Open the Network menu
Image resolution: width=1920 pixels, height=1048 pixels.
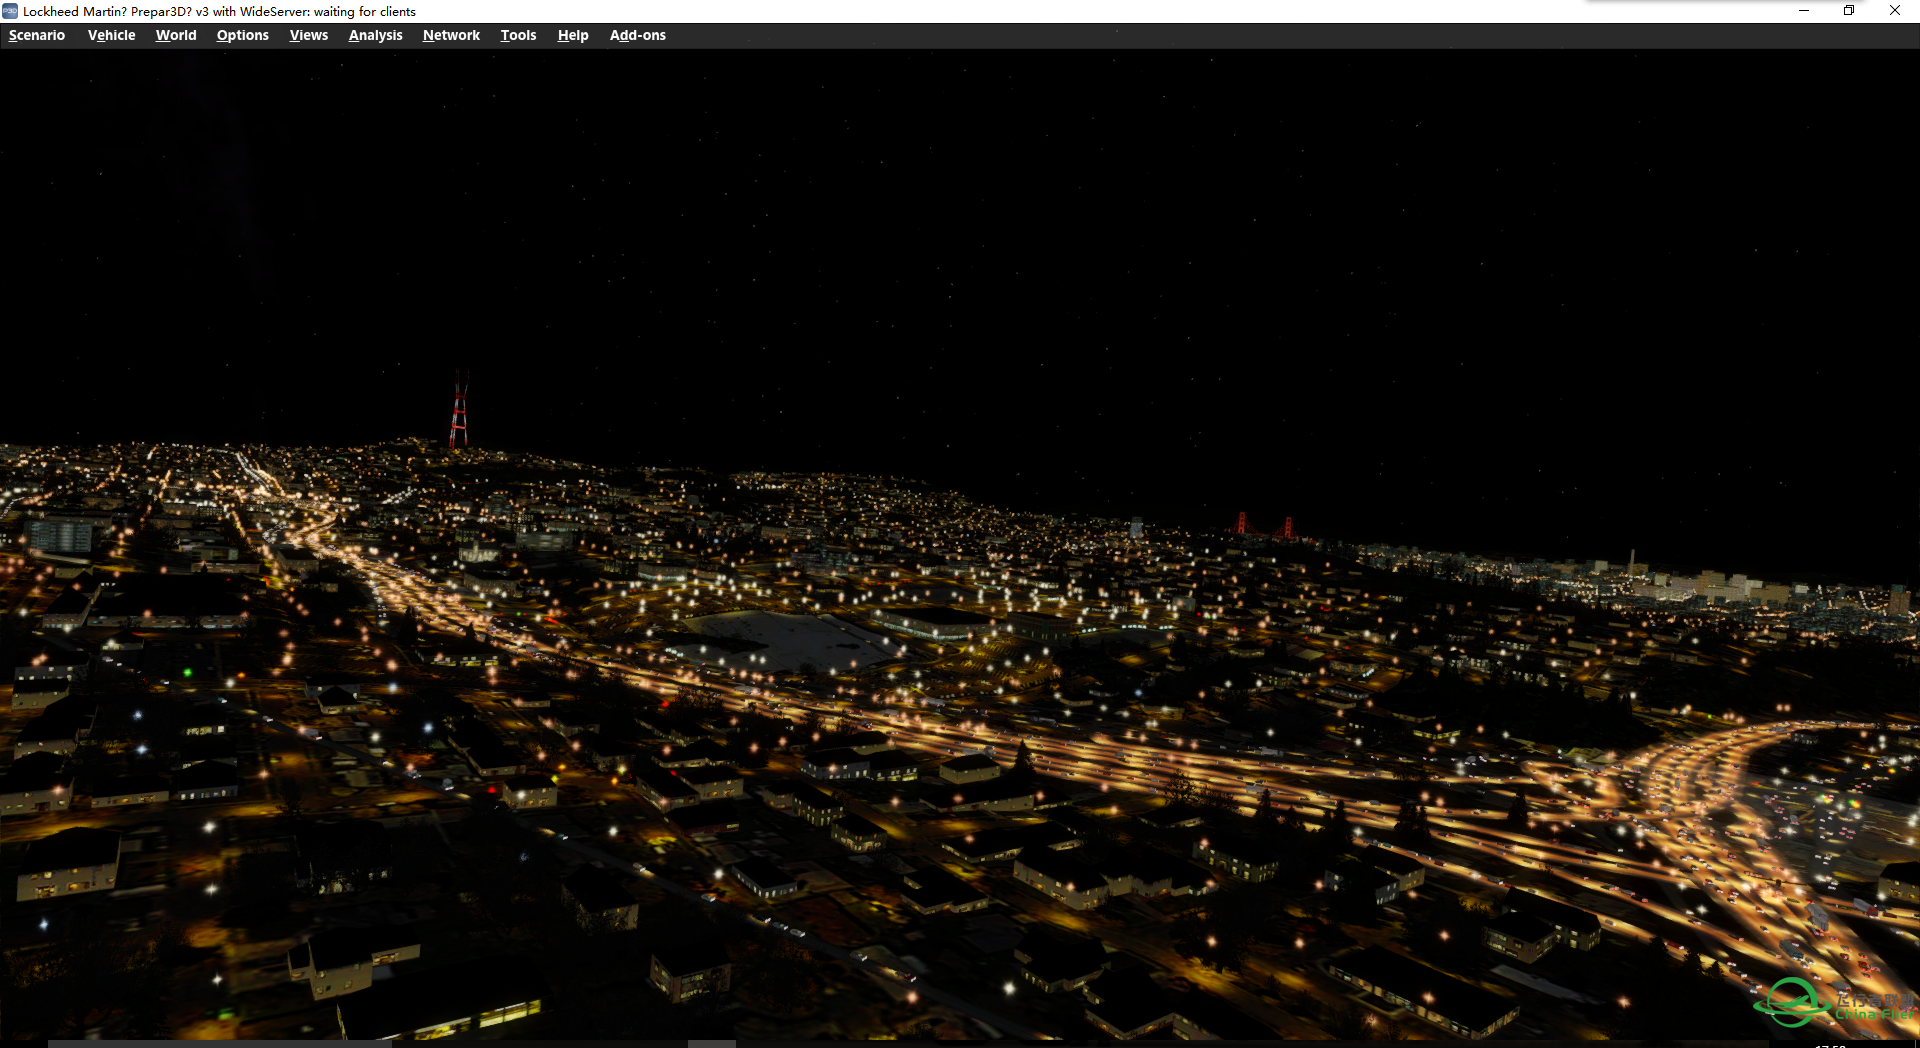pos(451,35)
